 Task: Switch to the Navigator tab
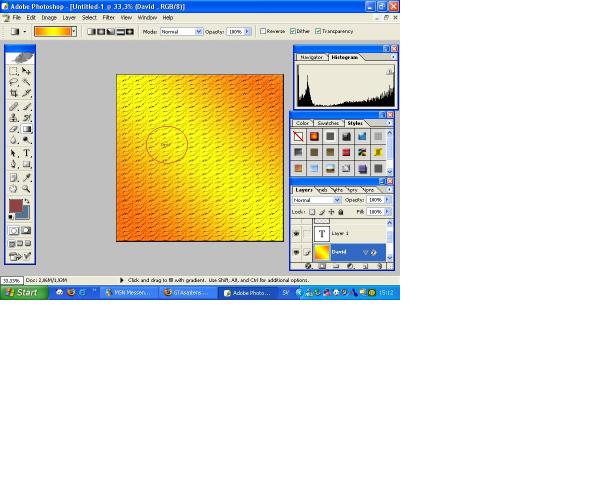312,57
